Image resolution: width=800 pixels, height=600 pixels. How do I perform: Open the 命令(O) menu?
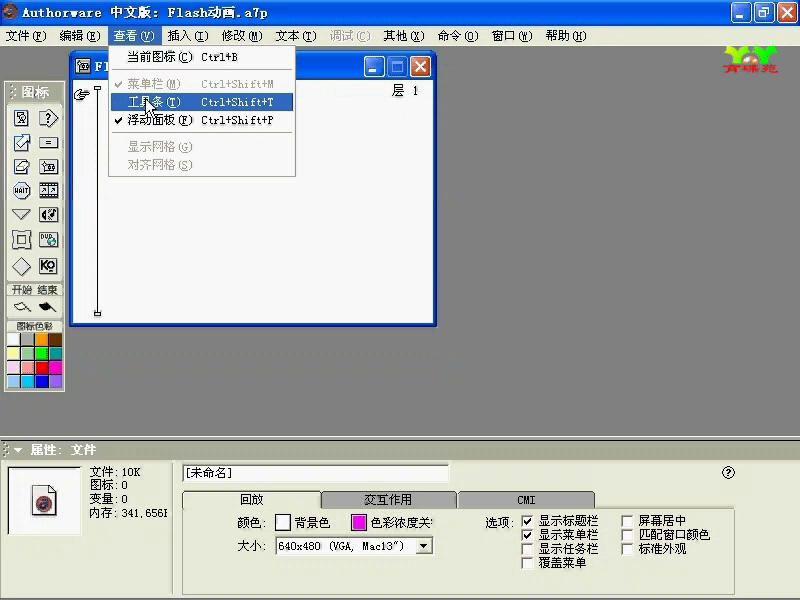tap(458, 36)
